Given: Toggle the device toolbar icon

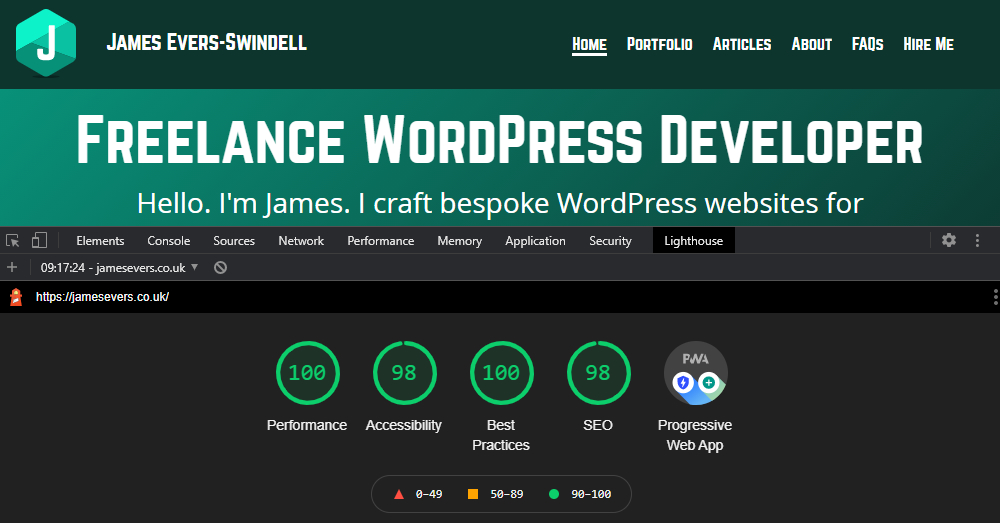Looking at the screenshot, I should click(40, 240).
